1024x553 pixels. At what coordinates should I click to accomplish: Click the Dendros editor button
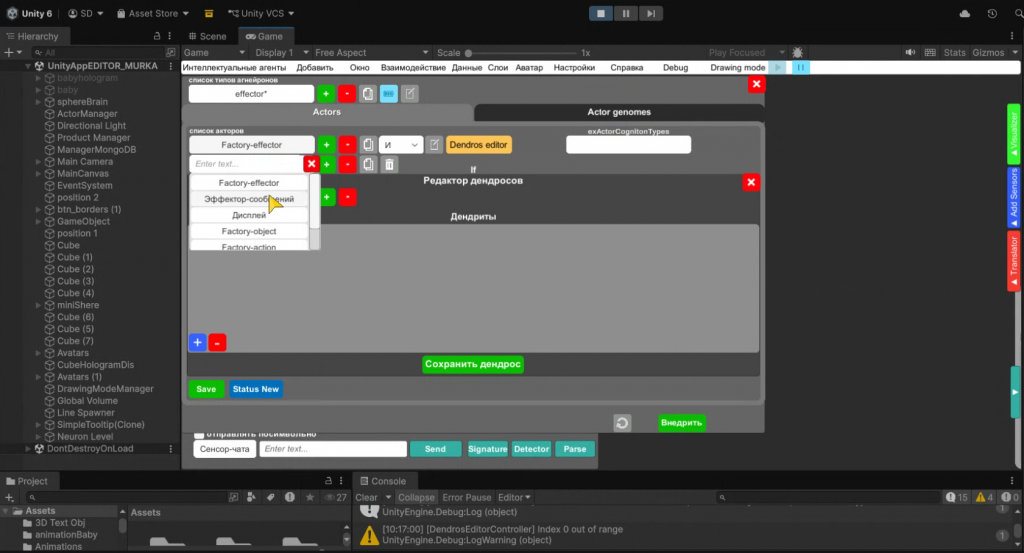(478, 145)
